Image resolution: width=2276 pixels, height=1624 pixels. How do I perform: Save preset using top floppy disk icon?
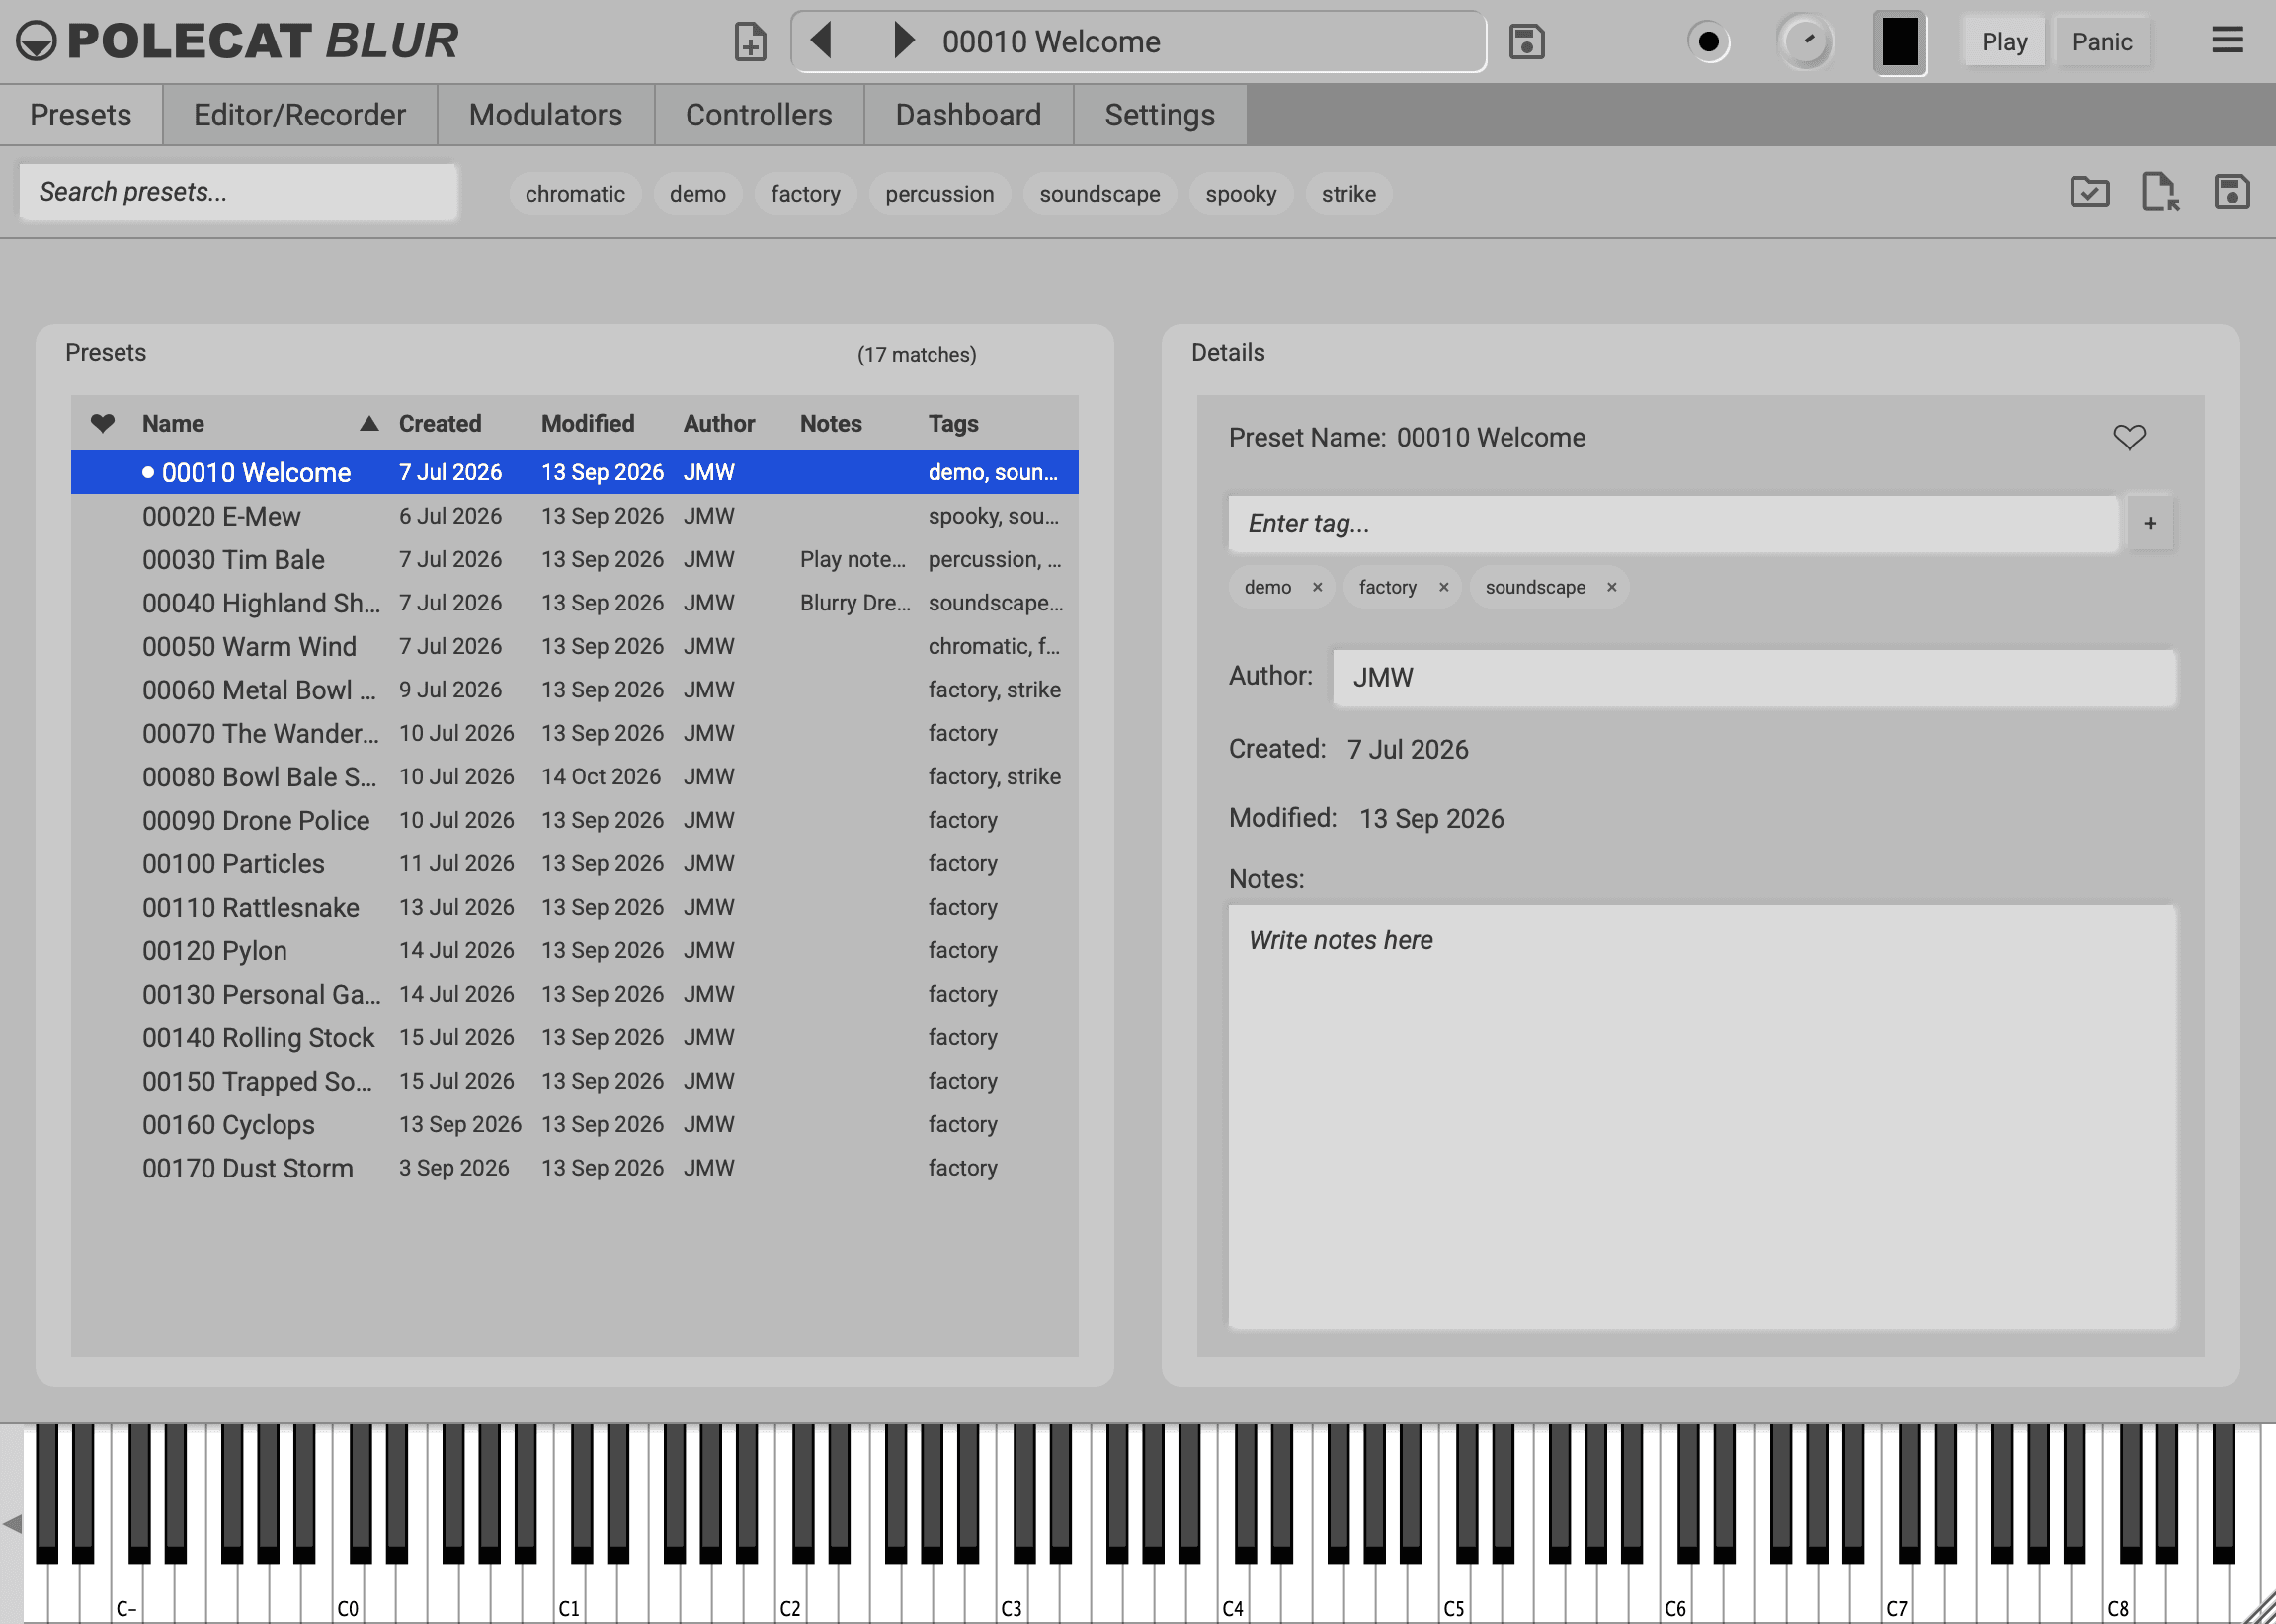click(1526, 42)
